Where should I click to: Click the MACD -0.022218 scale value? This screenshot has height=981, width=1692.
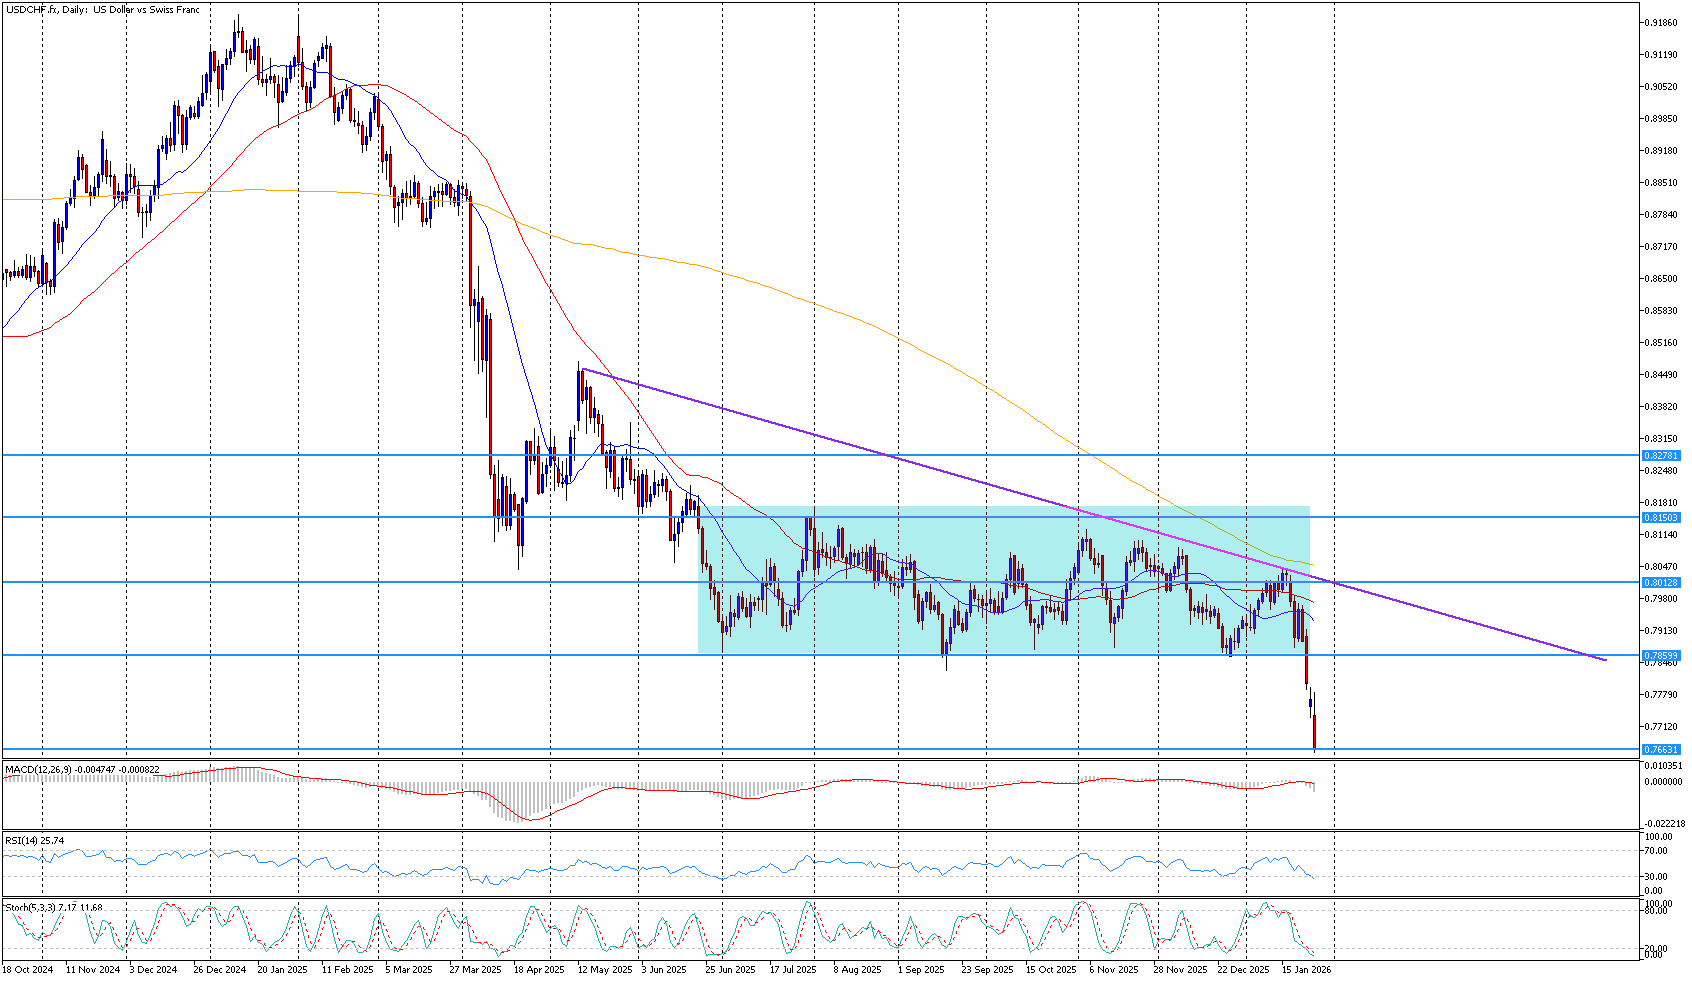coord(1660,824)
